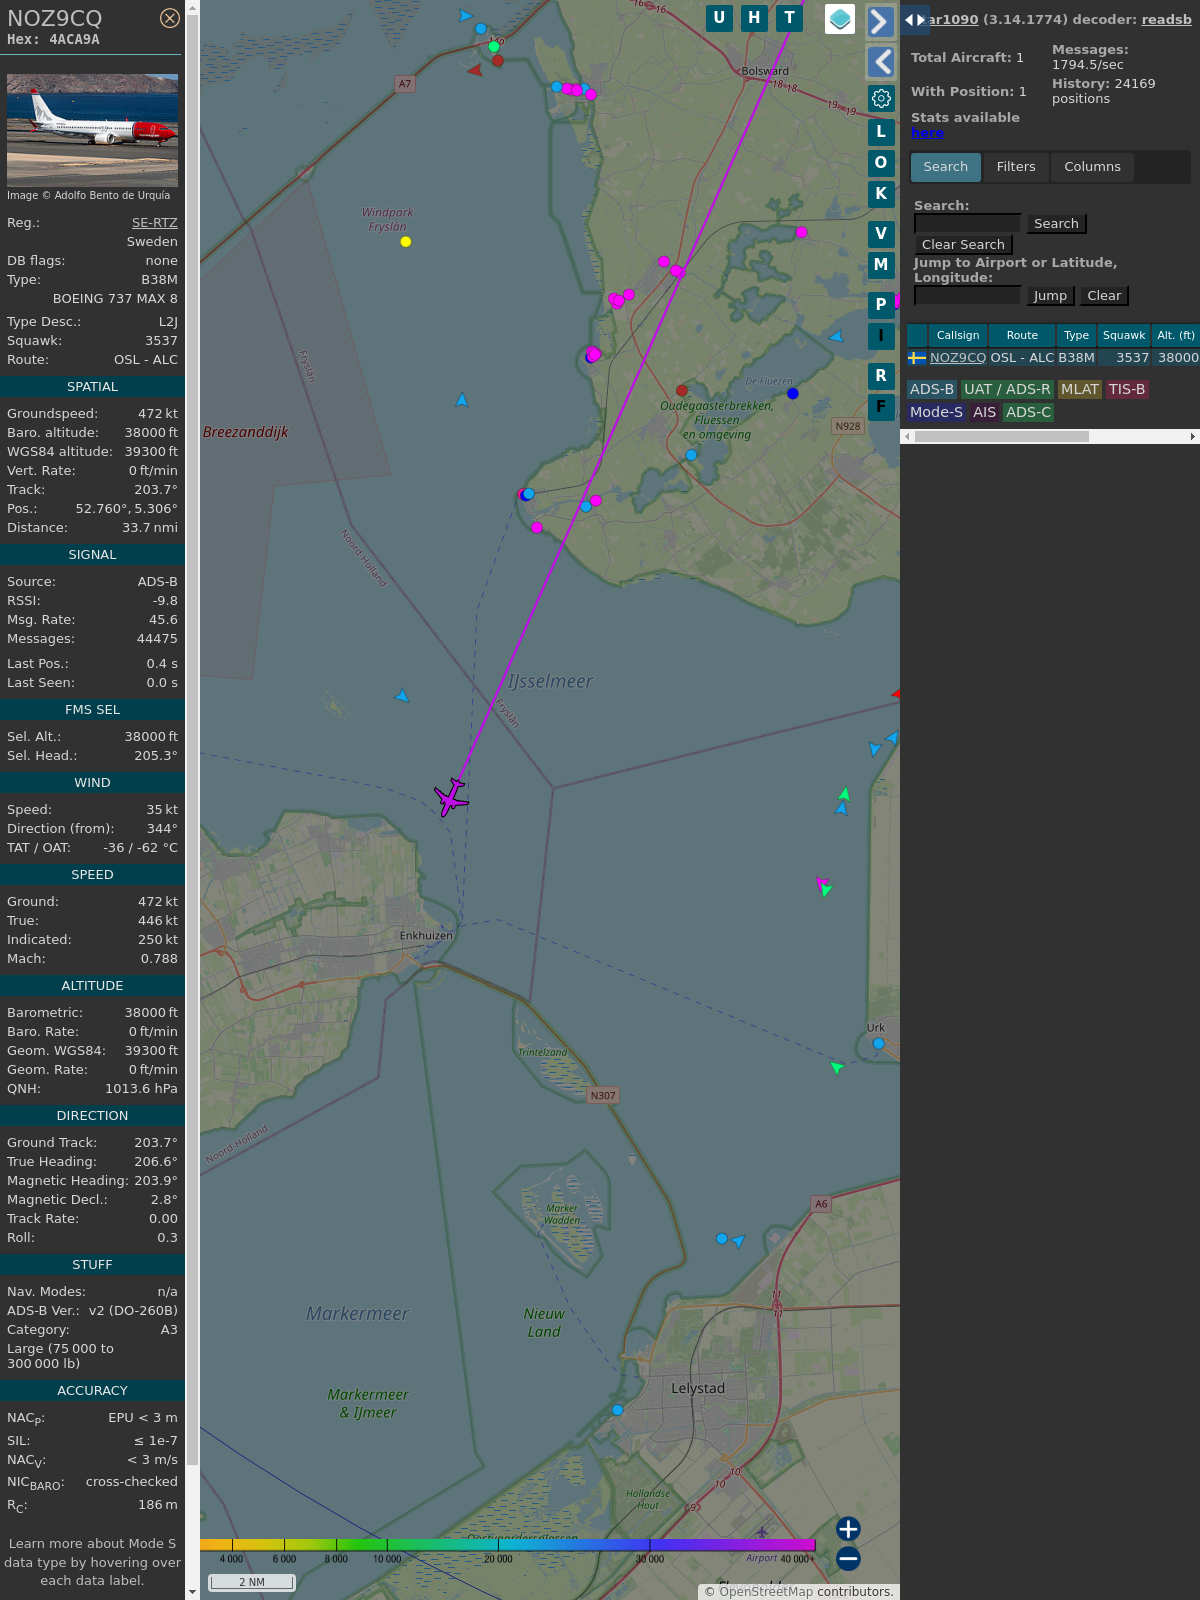Image resolution: width=1200 pixels, height=1600 pixels.
Task: Click the aircraft photo thumbnail
Action: 92,129
